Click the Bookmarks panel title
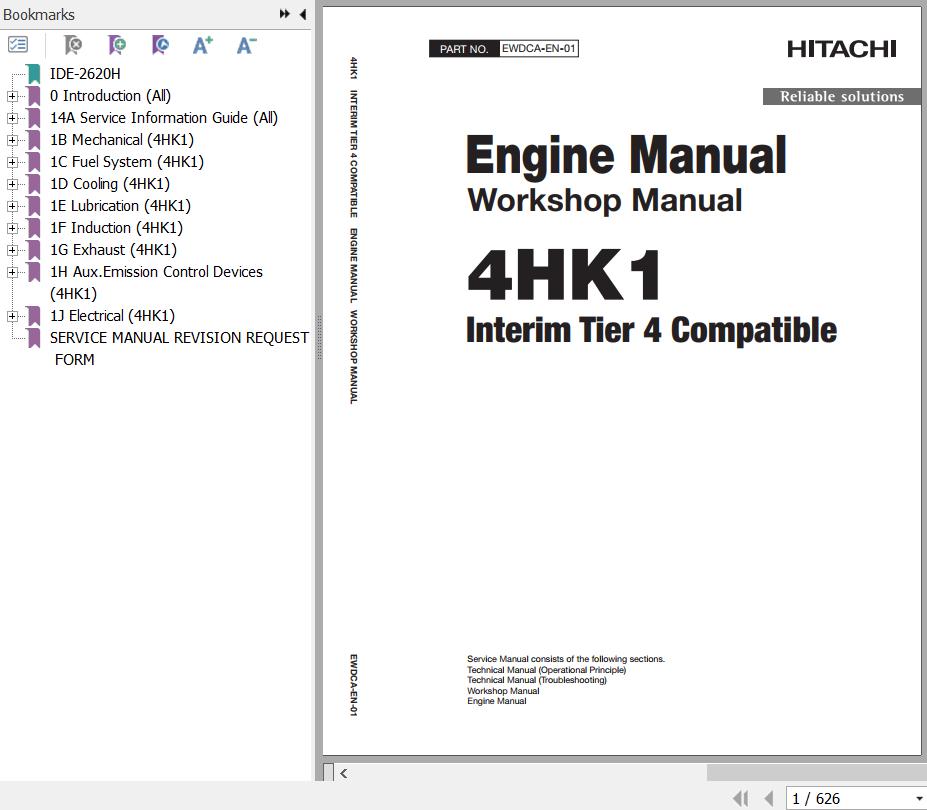This screenshot has height=810, width=927. point(39,14)
